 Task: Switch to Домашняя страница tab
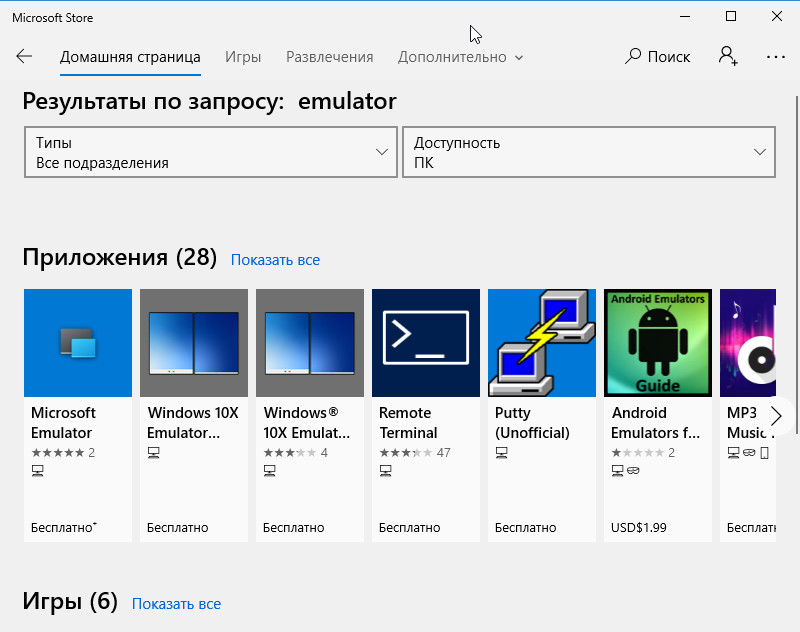click(x=130, y=57)
